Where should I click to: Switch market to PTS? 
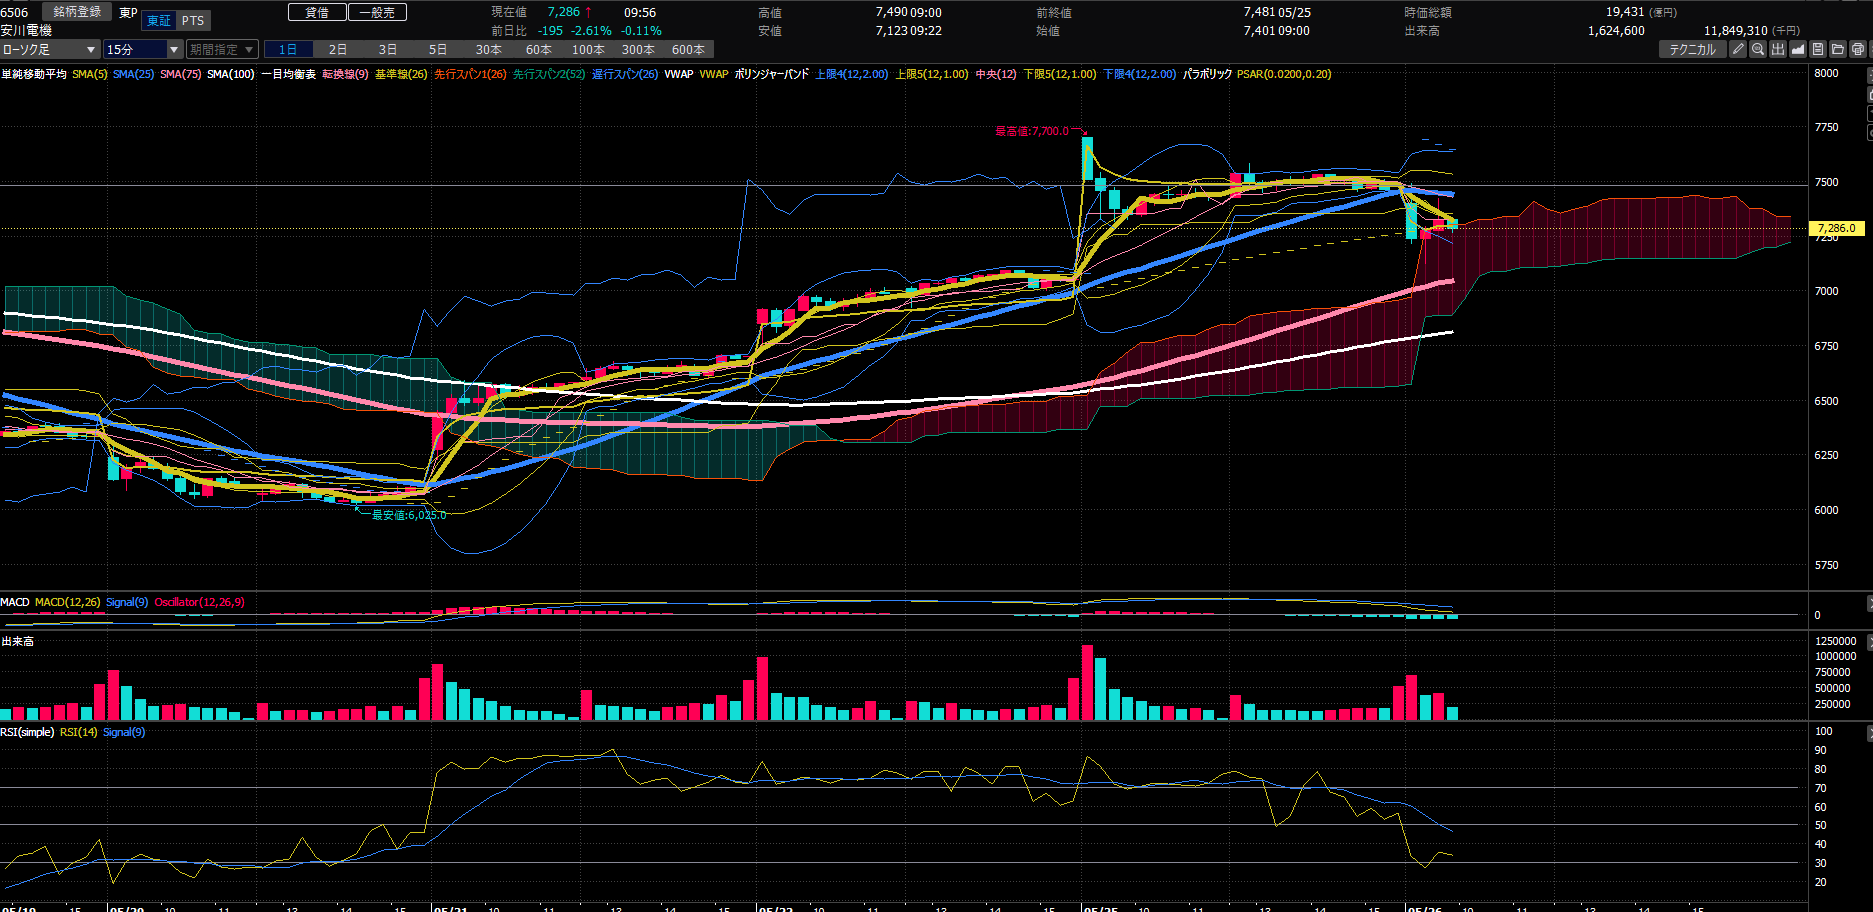pyautogui.click(x=193, y=21)
